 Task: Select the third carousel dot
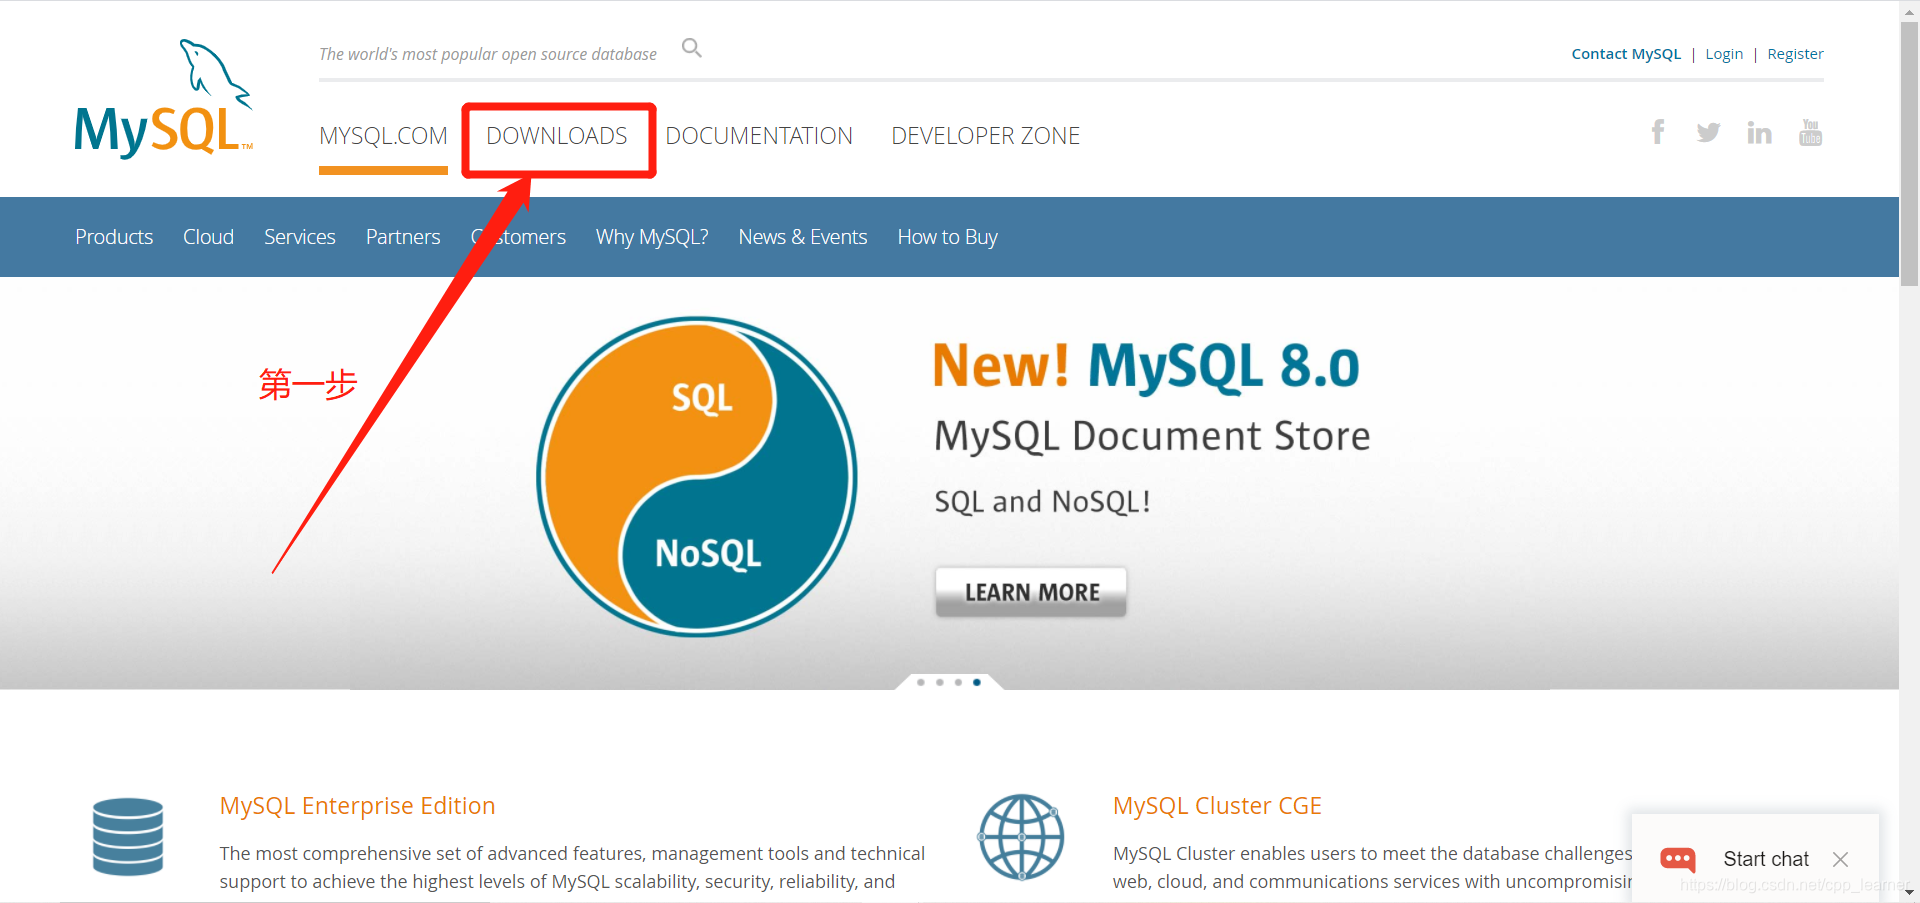[958, 682]
